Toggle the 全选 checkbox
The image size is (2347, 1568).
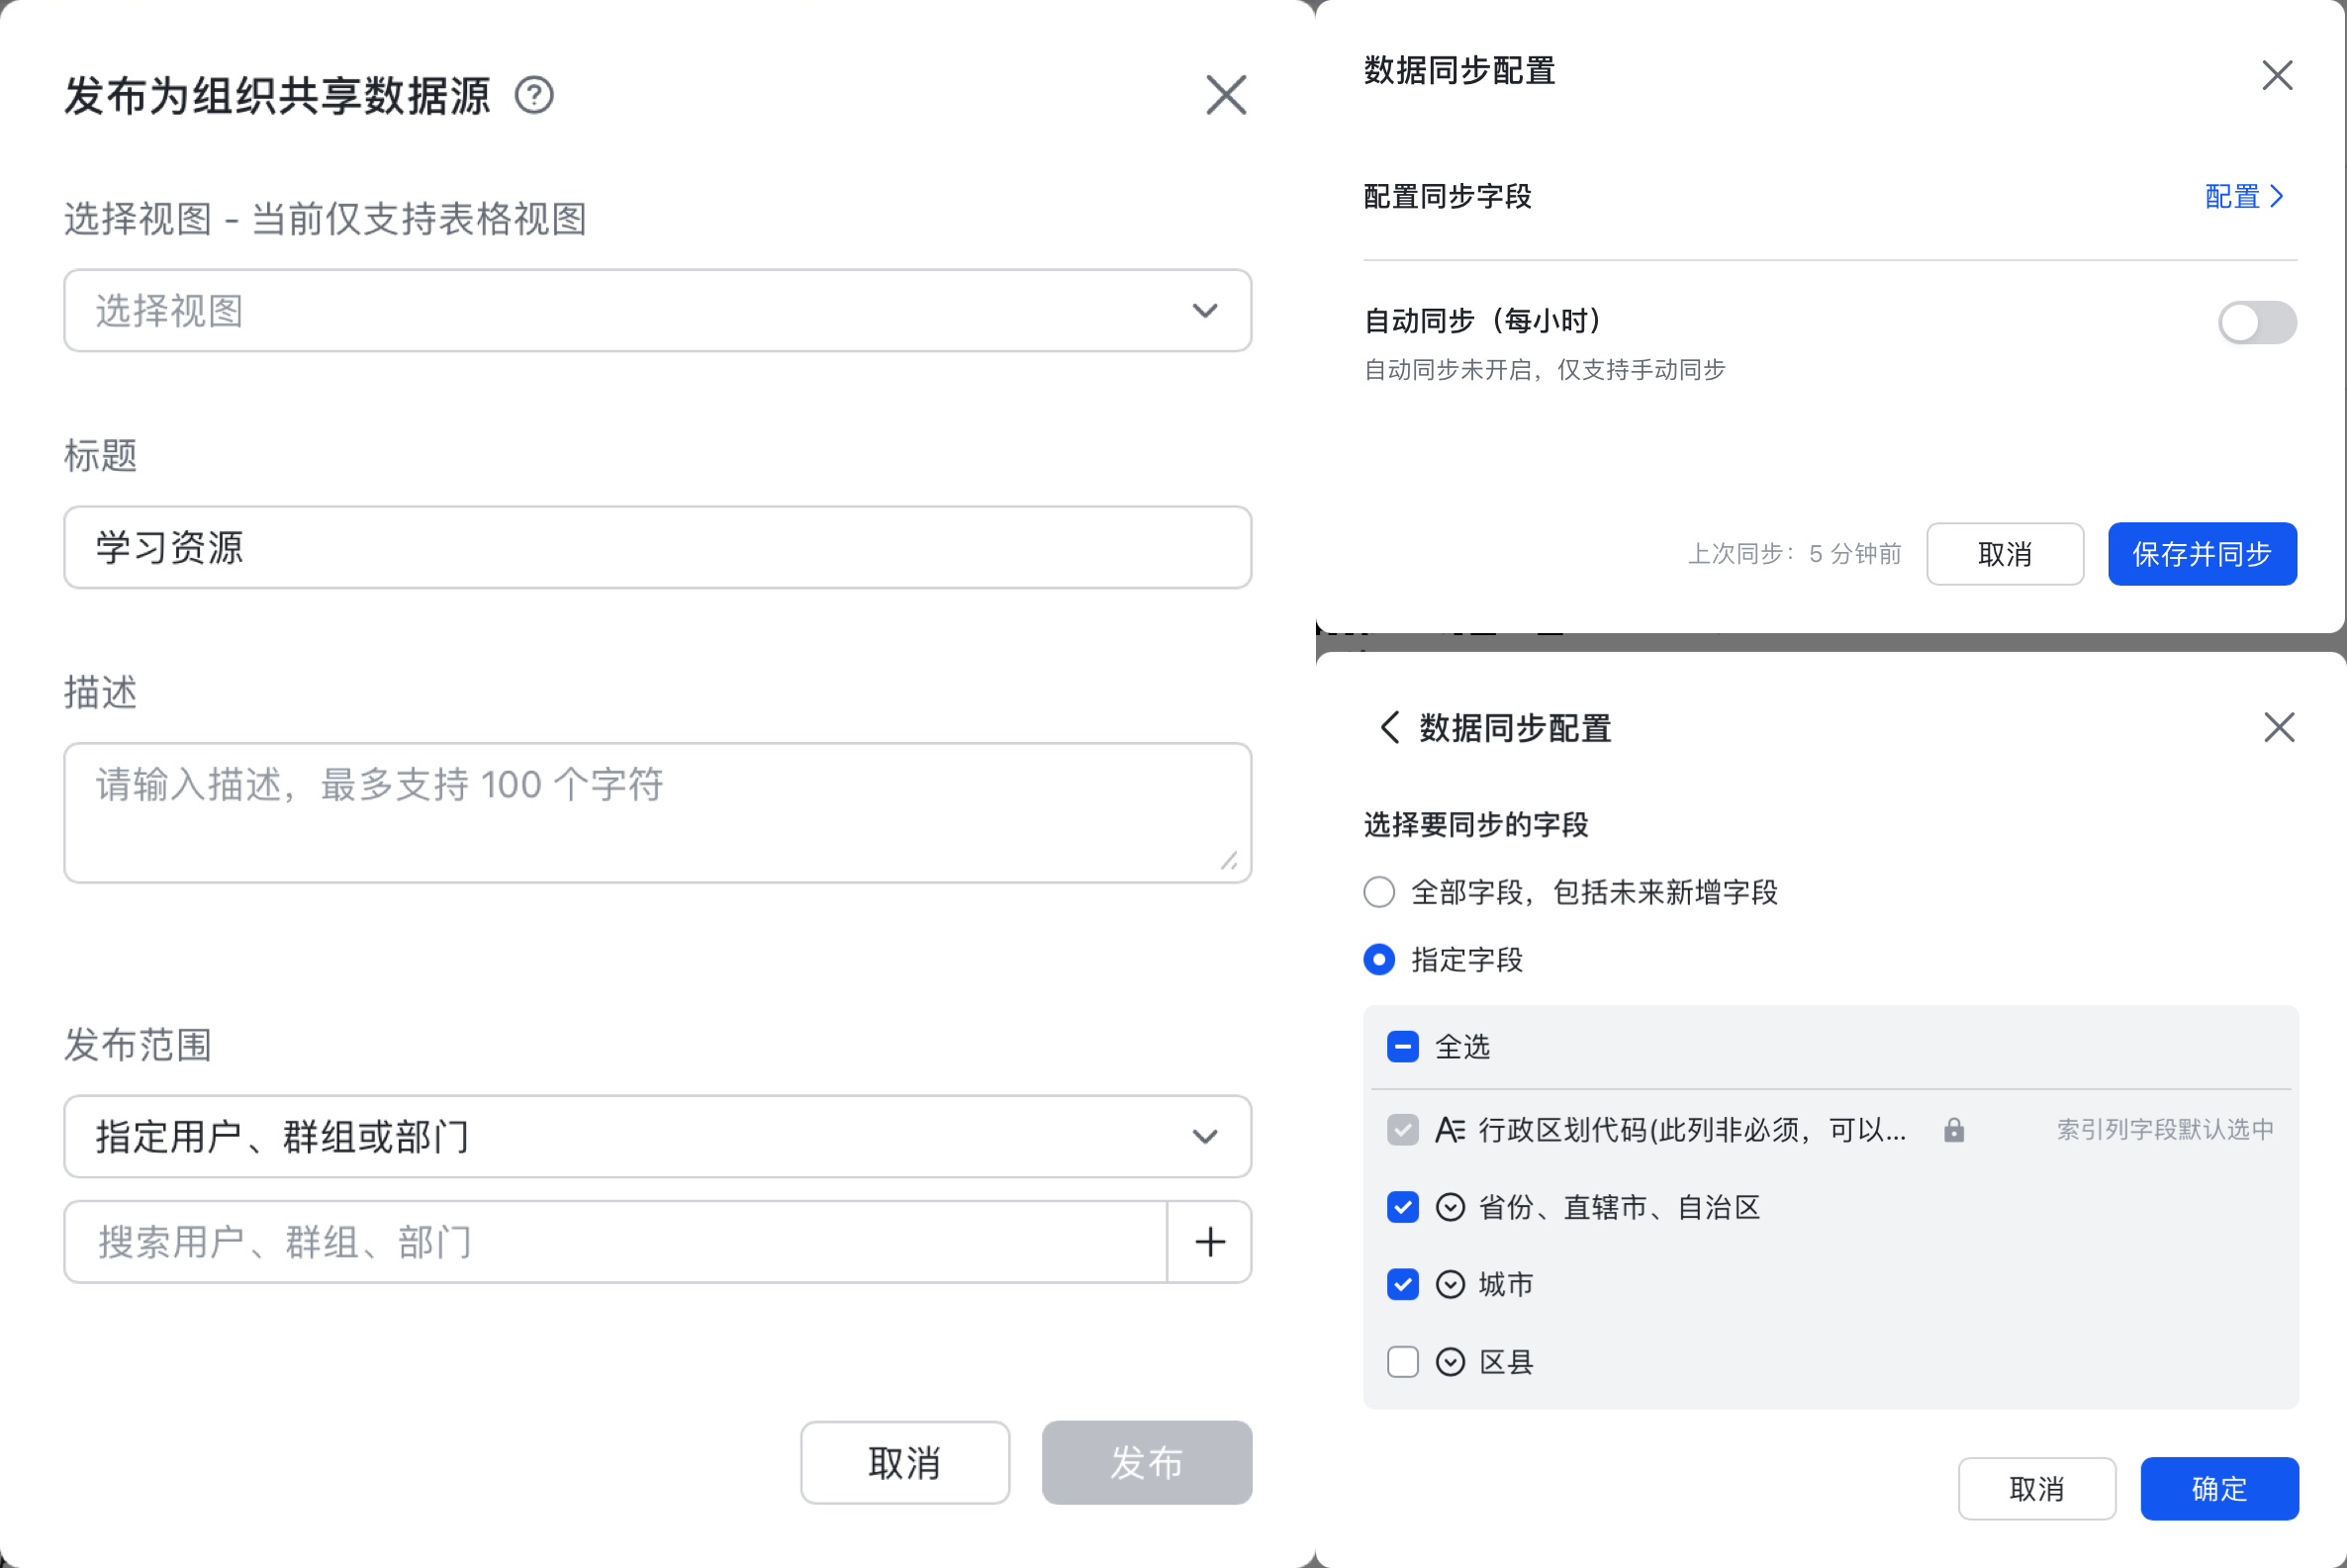(x=1403, y=1047)
